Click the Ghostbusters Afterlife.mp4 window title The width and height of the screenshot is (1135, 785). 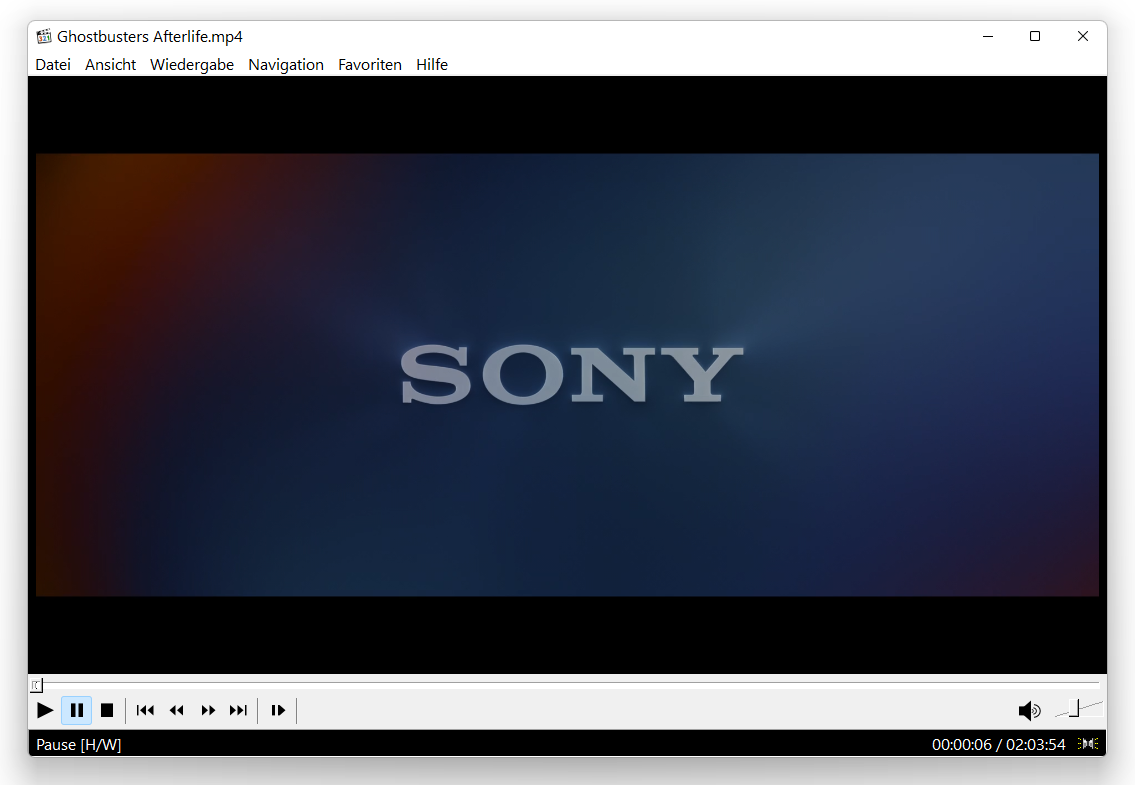point(150,36)
